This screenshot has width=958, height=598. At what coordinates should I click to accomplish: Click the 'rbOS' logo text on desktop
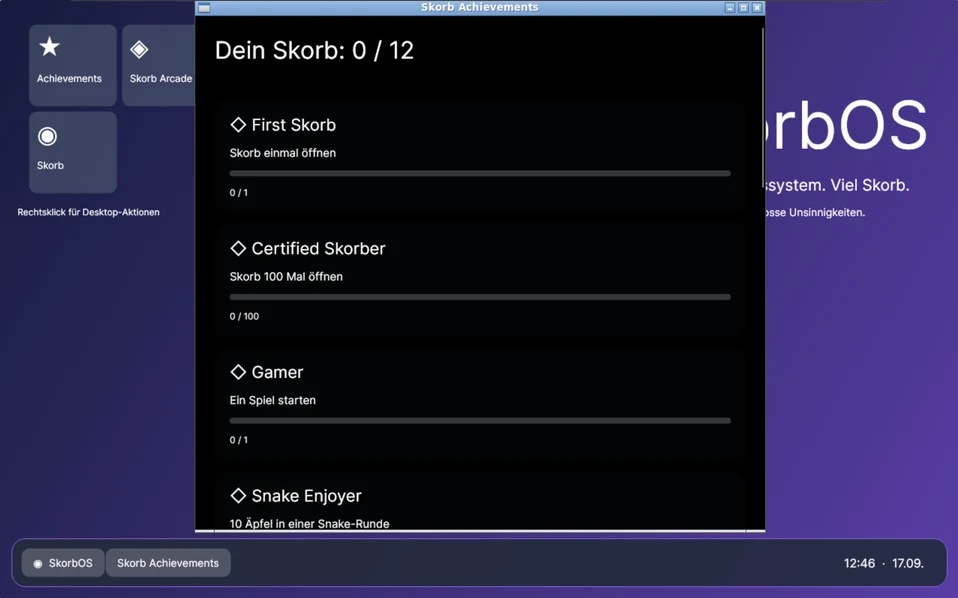(x=846, y=125)
